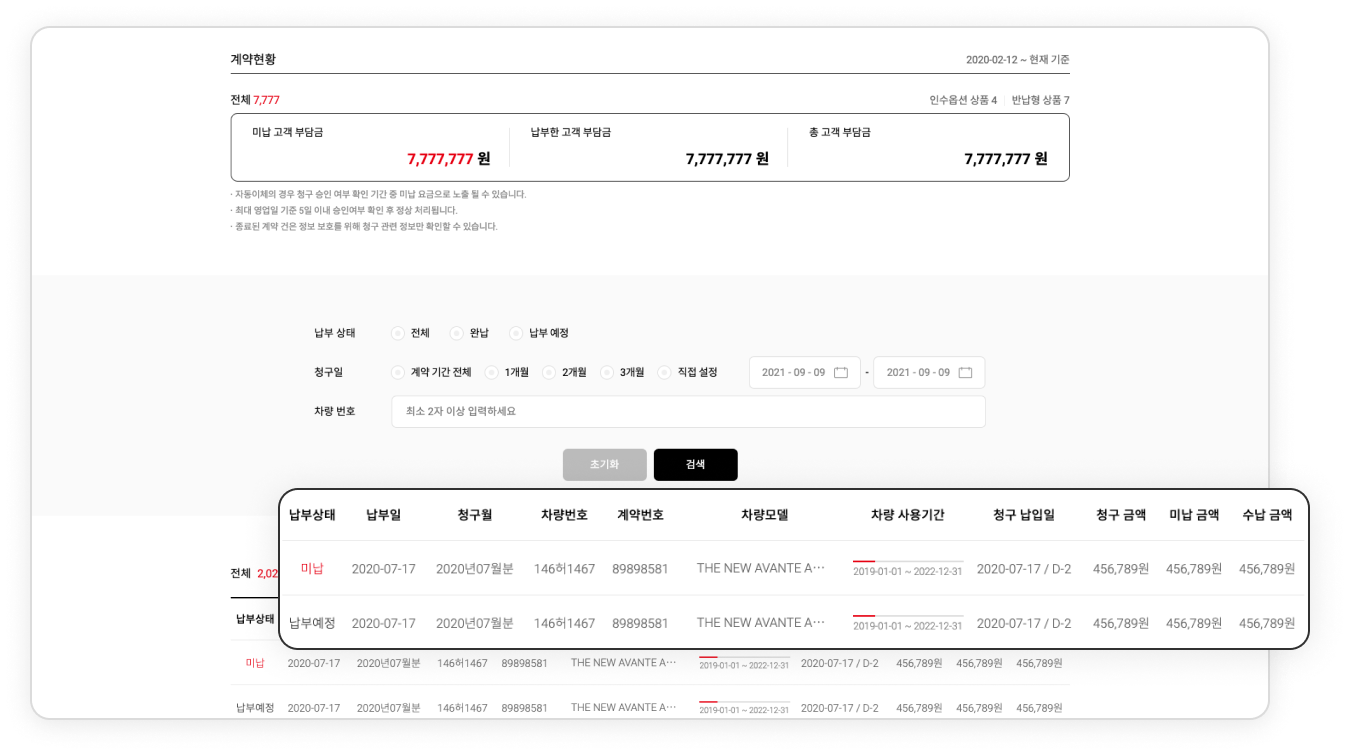Click 미납 금액 456,789원 in enlarged 납부예정 row
This screenshot has height=754, width=1350.
pos(1194,623)
